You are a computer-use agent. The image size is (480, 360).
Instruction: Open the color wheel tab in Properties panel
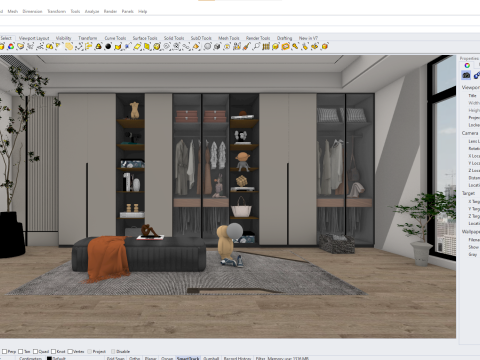coord(467,65)
